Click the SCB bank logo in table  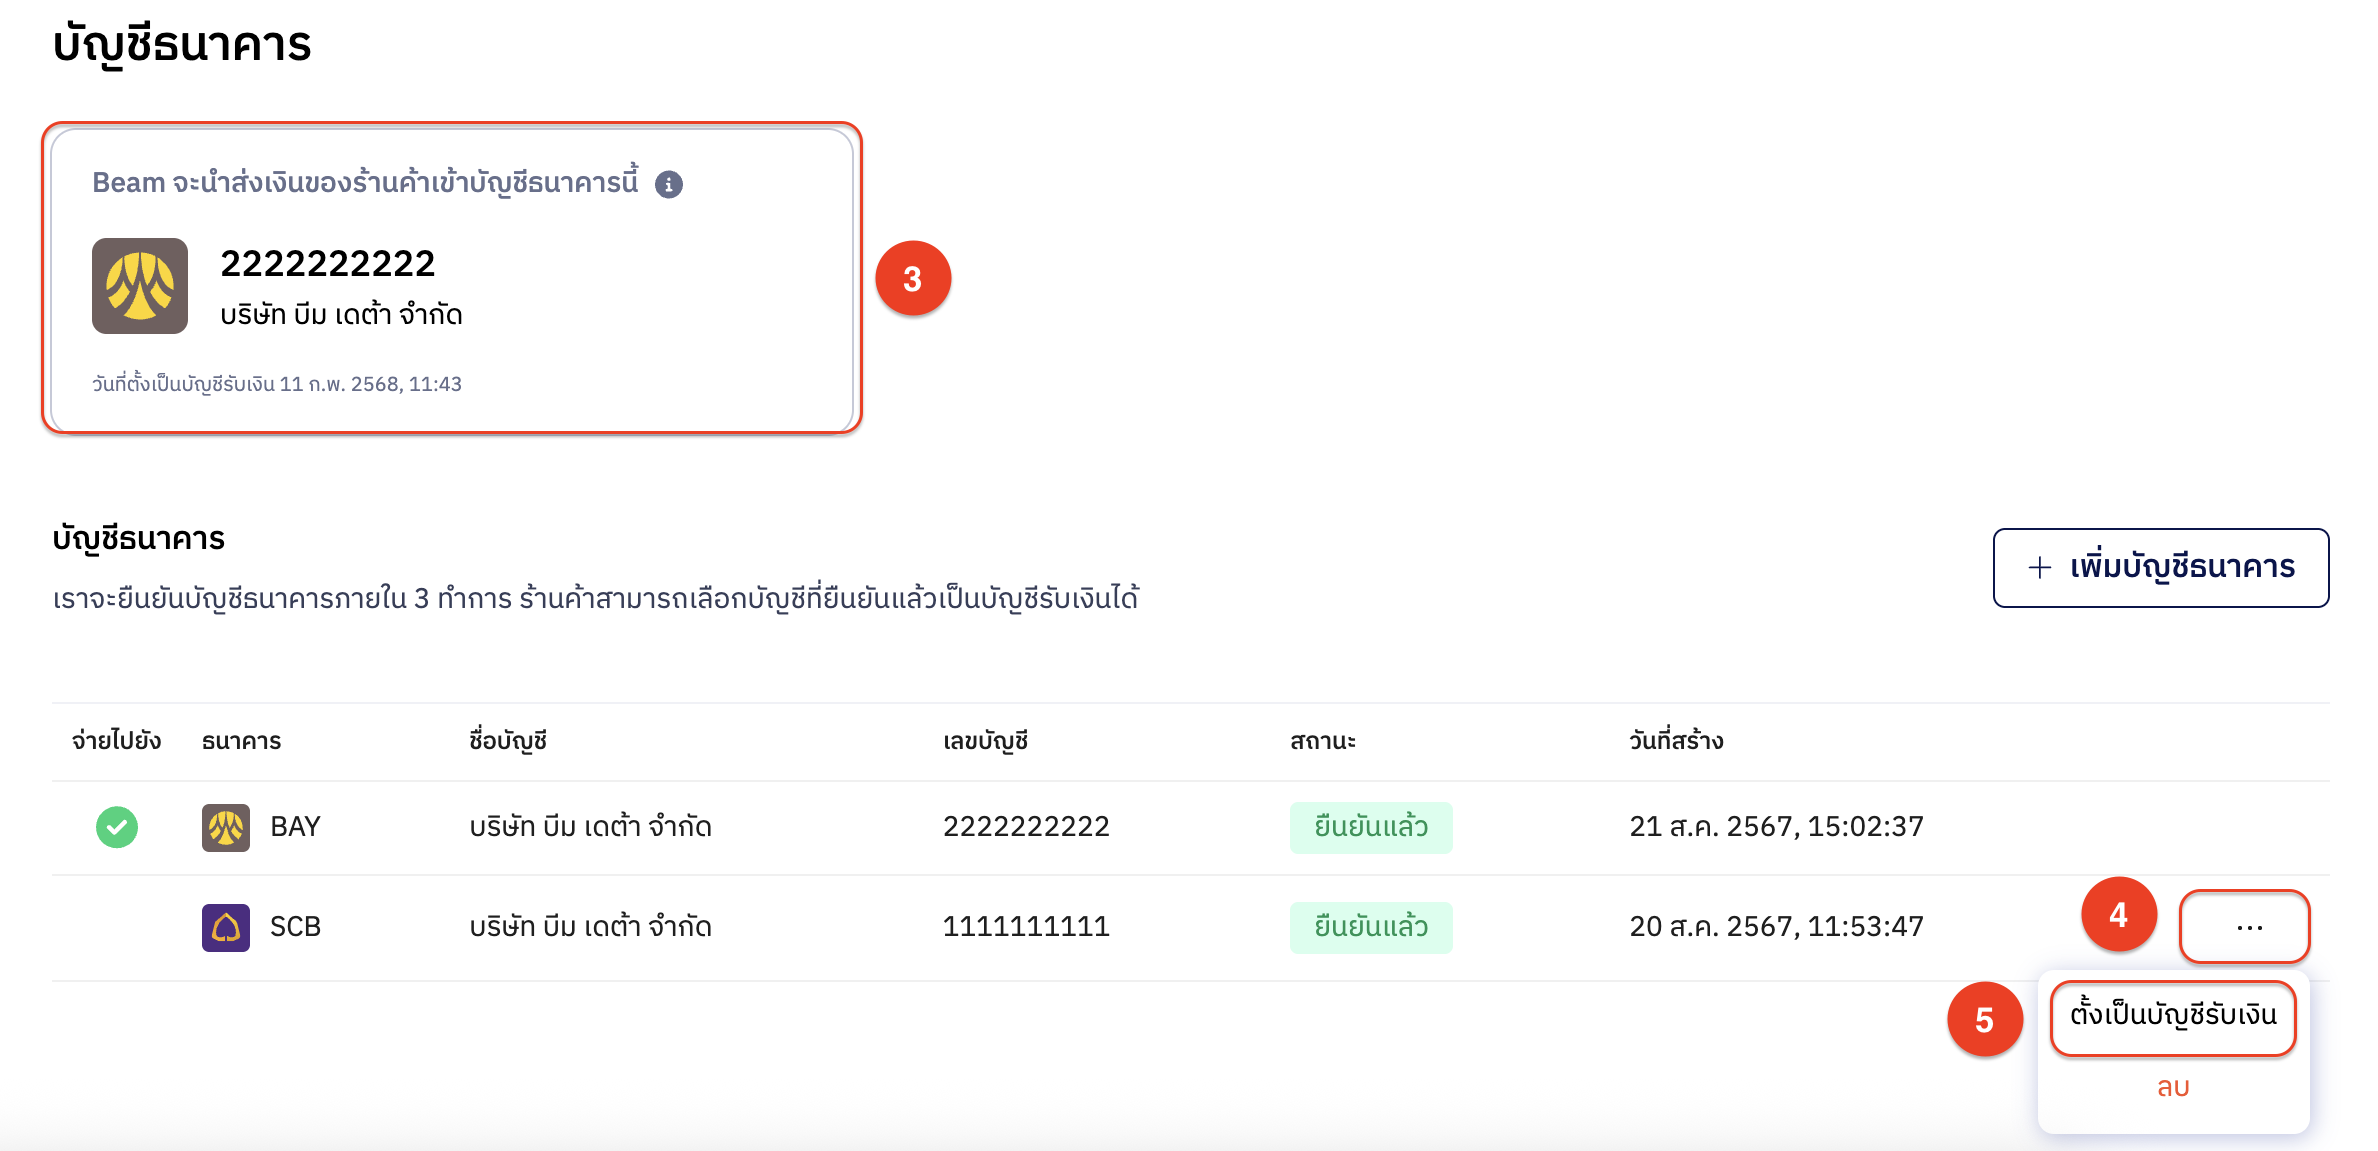pyautogui.click(x=226, y=927)
